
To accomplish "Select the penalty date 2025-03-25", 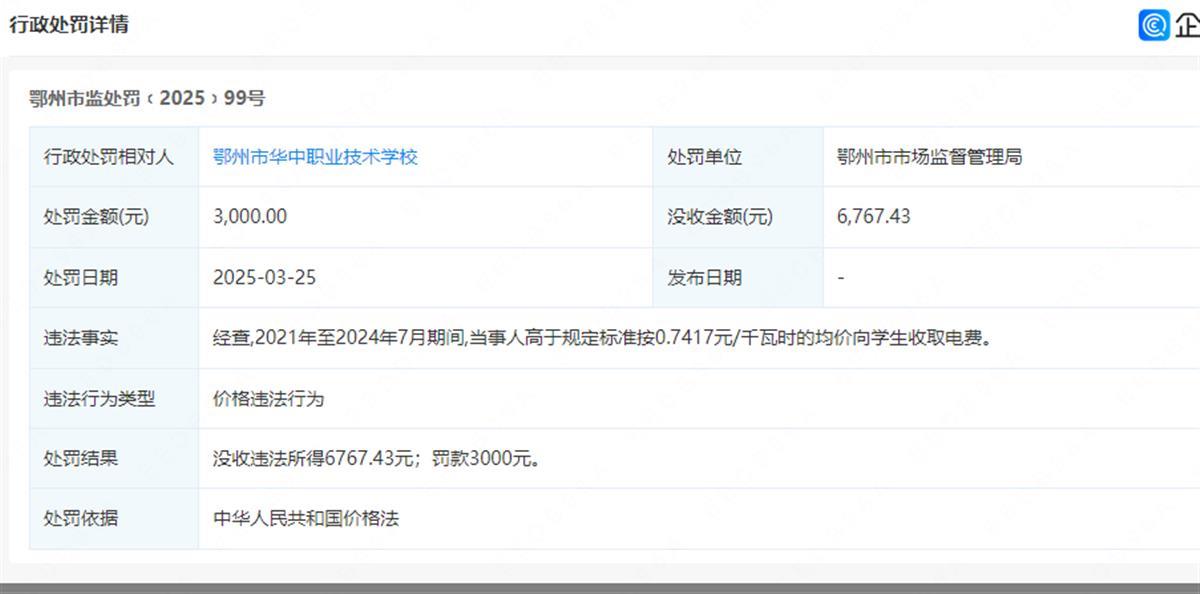I will [x=264, y=278].
